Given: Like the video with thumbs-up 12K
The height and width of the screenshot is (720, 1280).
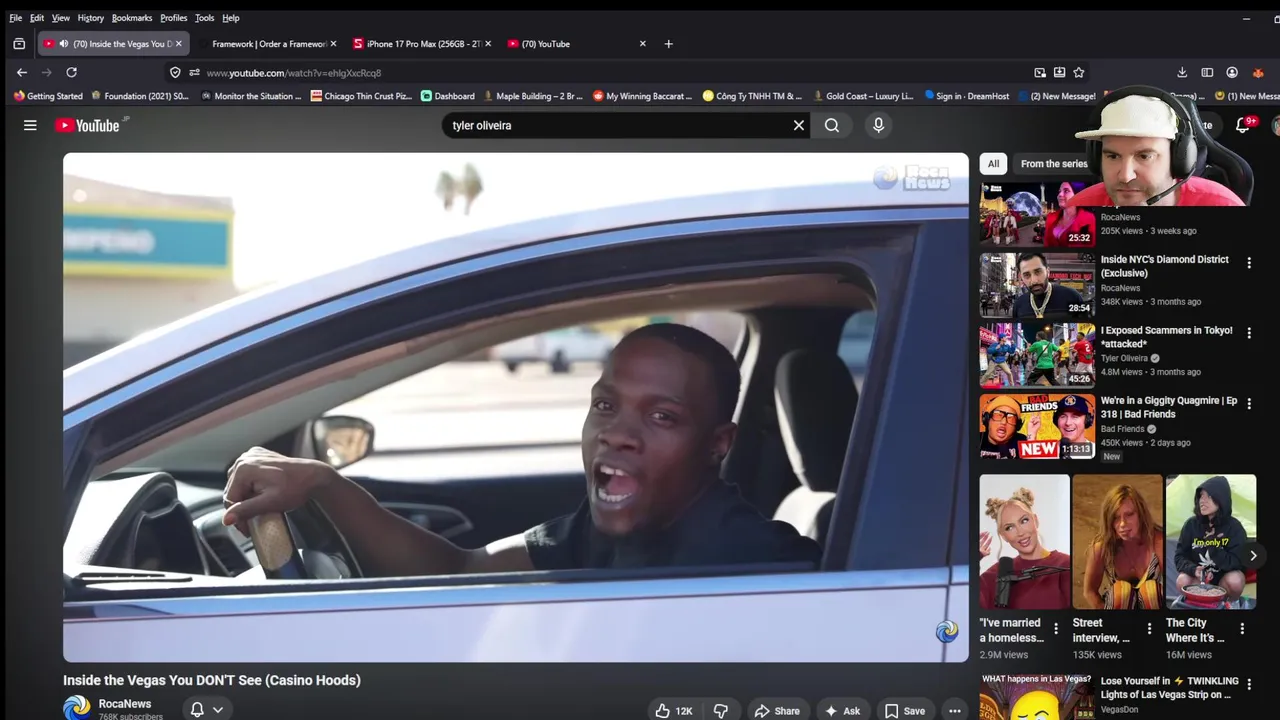Looking at the screenshot, I should pyautogui.click(x=674, y=710).
